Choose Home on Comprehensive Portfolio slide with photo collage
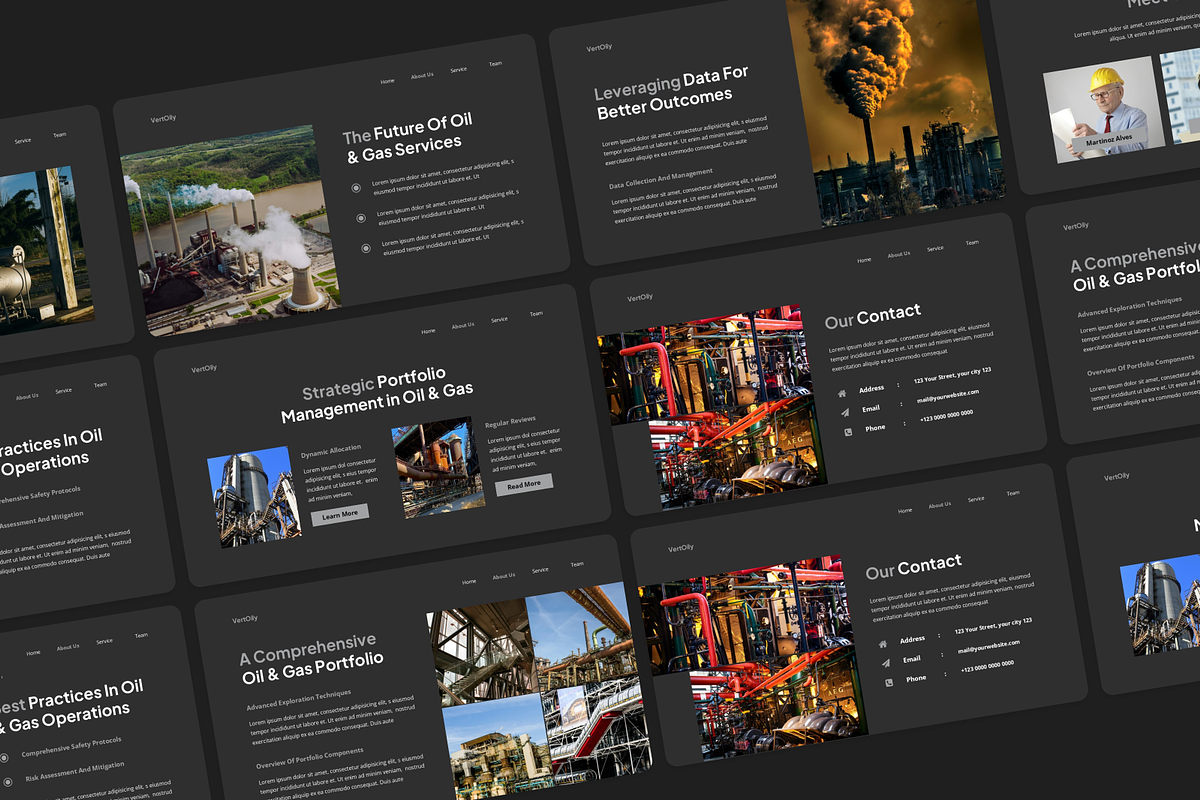 (x=469, y=582)
